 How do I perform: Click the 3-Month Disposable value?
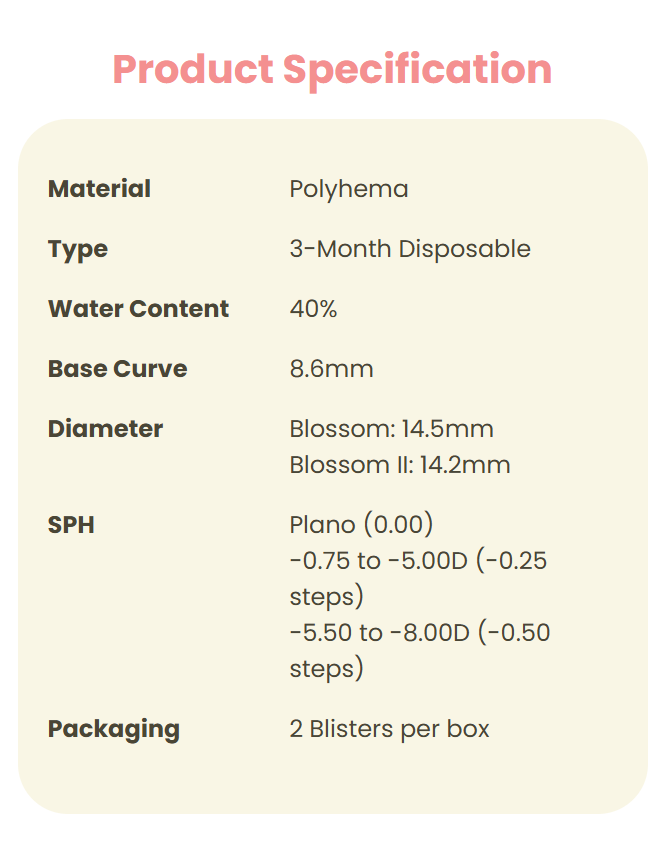pyautogui.click(x=409, y=249)
